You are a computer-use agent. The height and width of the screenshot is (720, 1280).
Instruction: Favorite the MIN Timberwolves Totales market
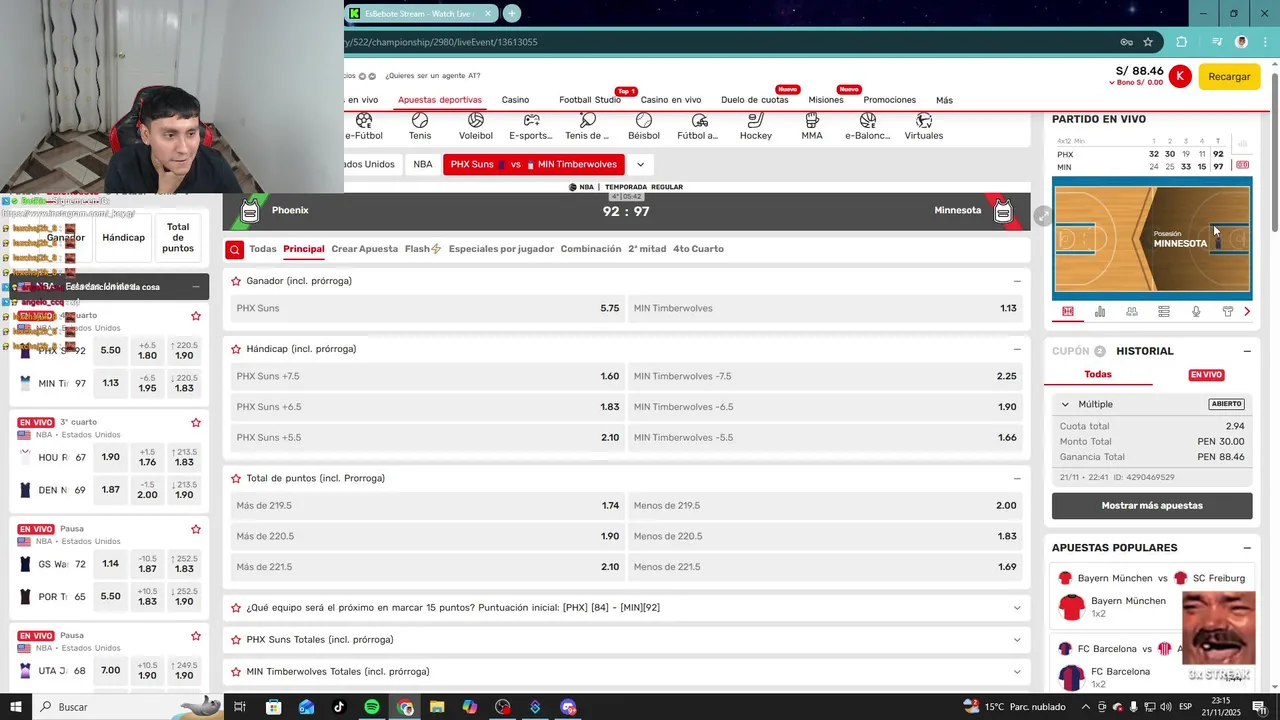tap(236, 672)
